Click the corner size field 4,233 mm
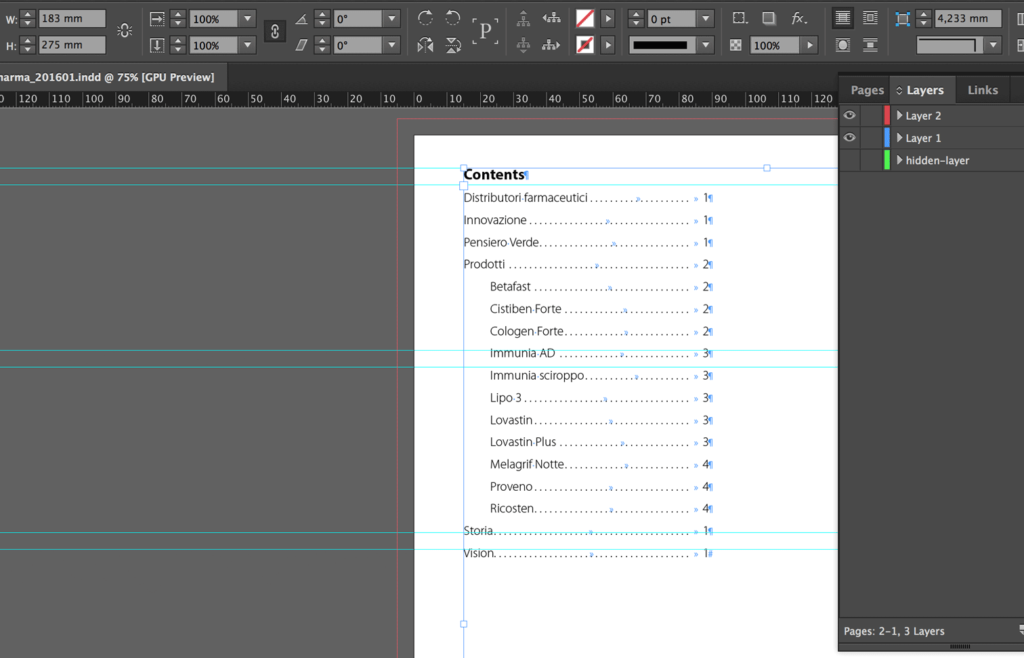 (x=968, y=18)
